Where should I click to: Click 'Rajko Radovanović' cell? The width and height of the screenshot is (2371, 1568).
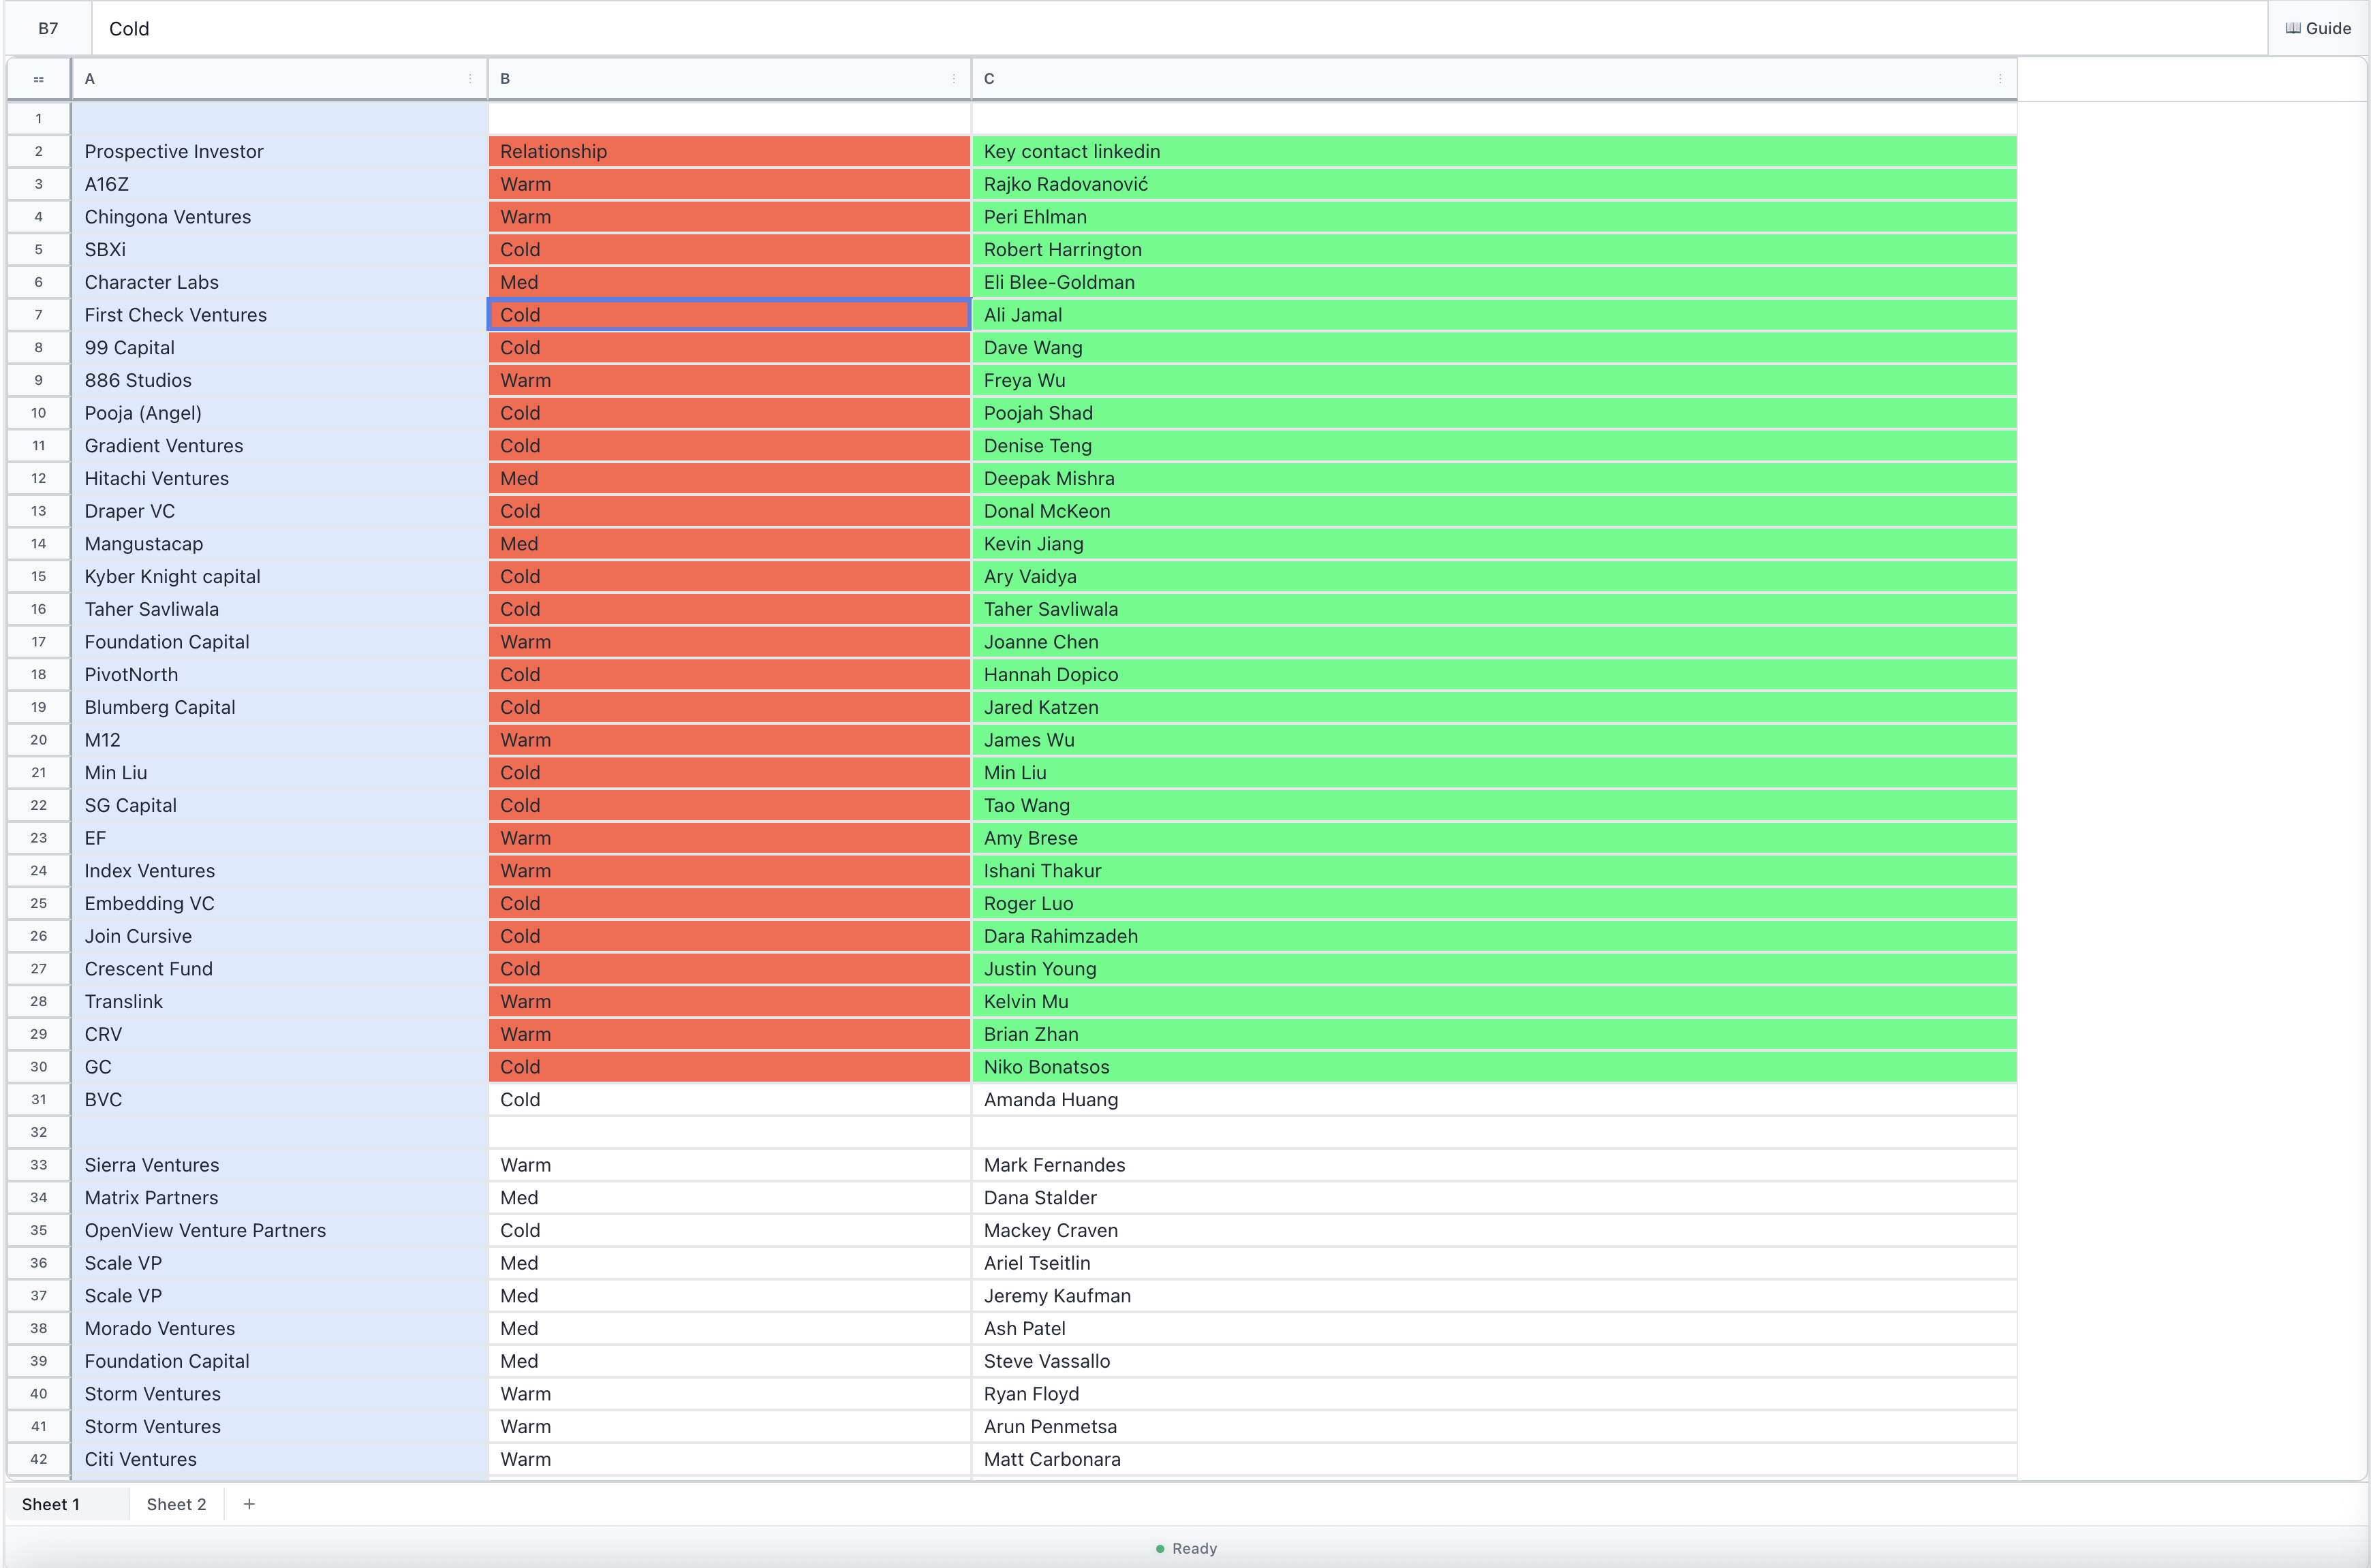click(1494, 184)
